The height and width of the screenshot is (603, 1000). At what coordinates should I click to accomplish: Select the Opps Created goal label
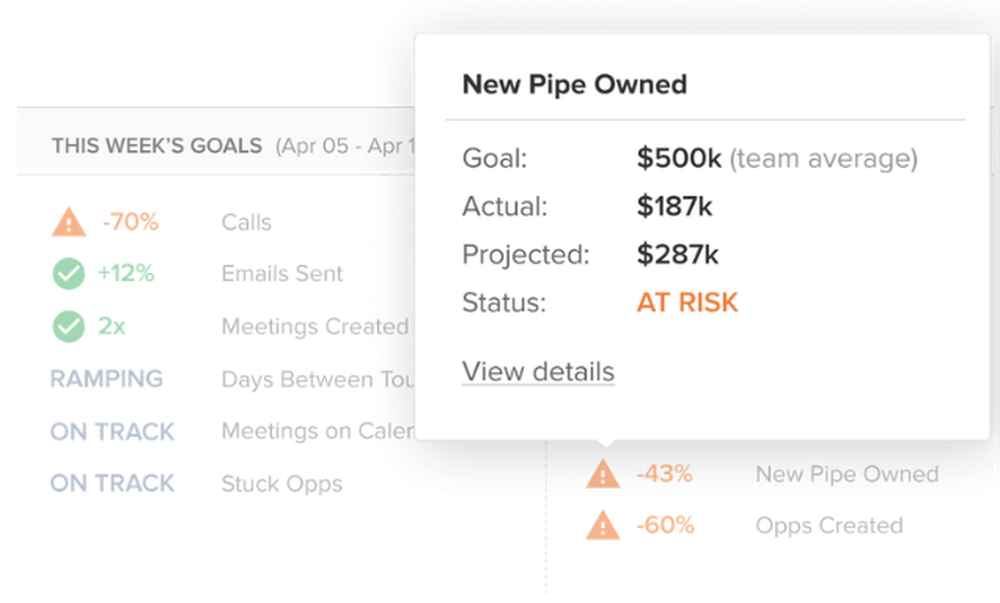[x=829, y=525]
